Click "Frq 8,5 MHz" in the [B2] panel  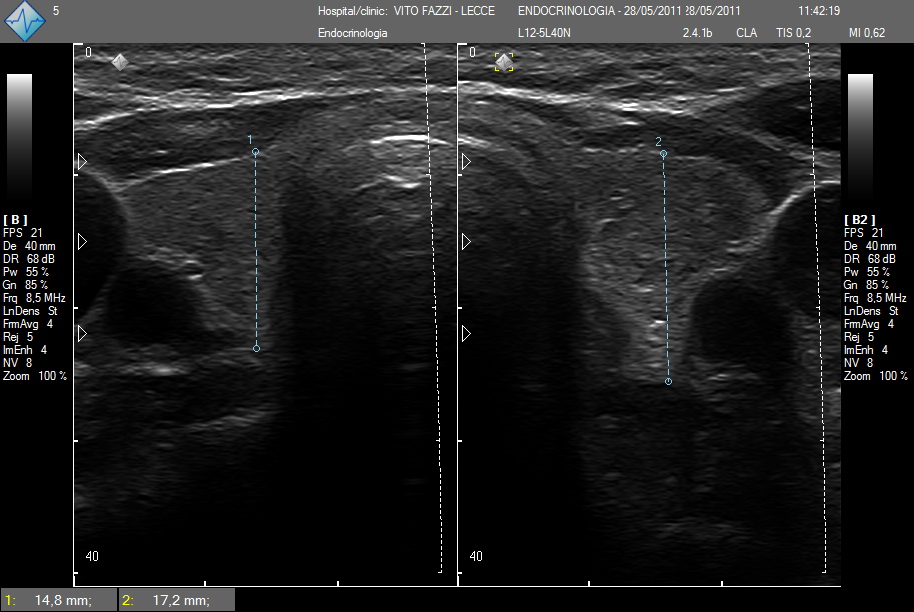pyautogui.click(x=875, y=298)
